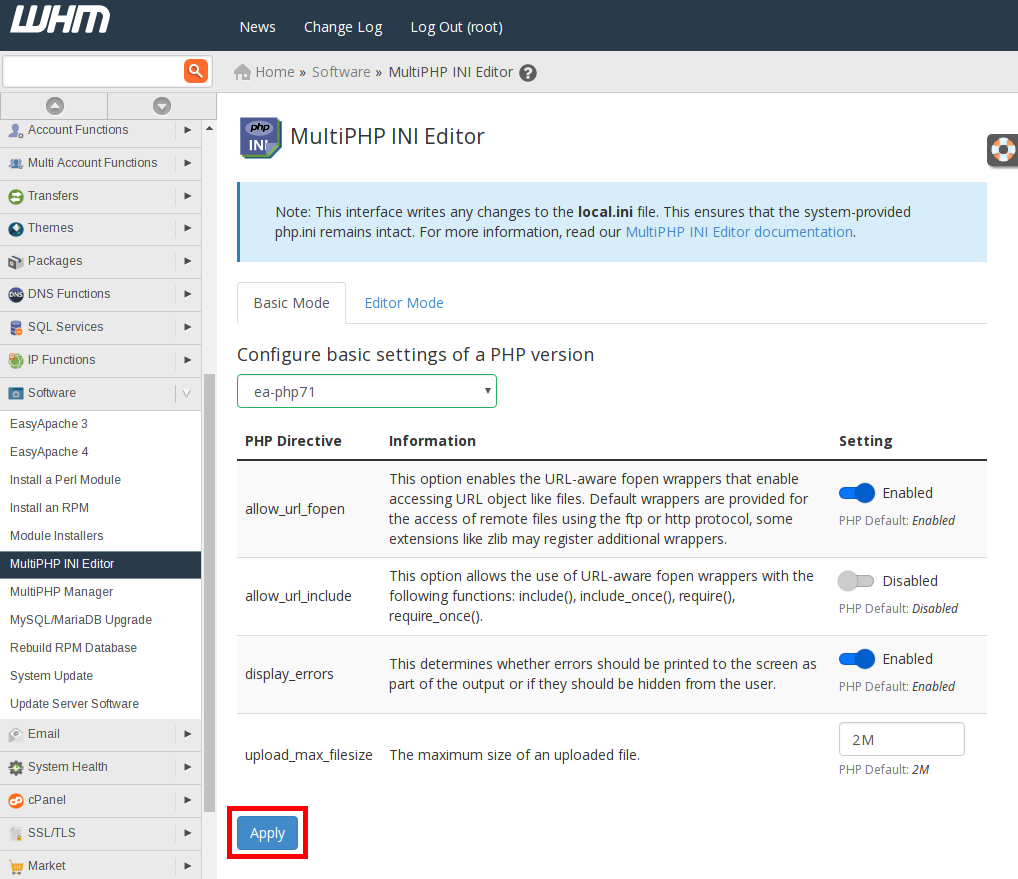The height and width of the screenshot is (879, 1018).
Task: Click the support lifebuoy icon
Action: 1003,150
